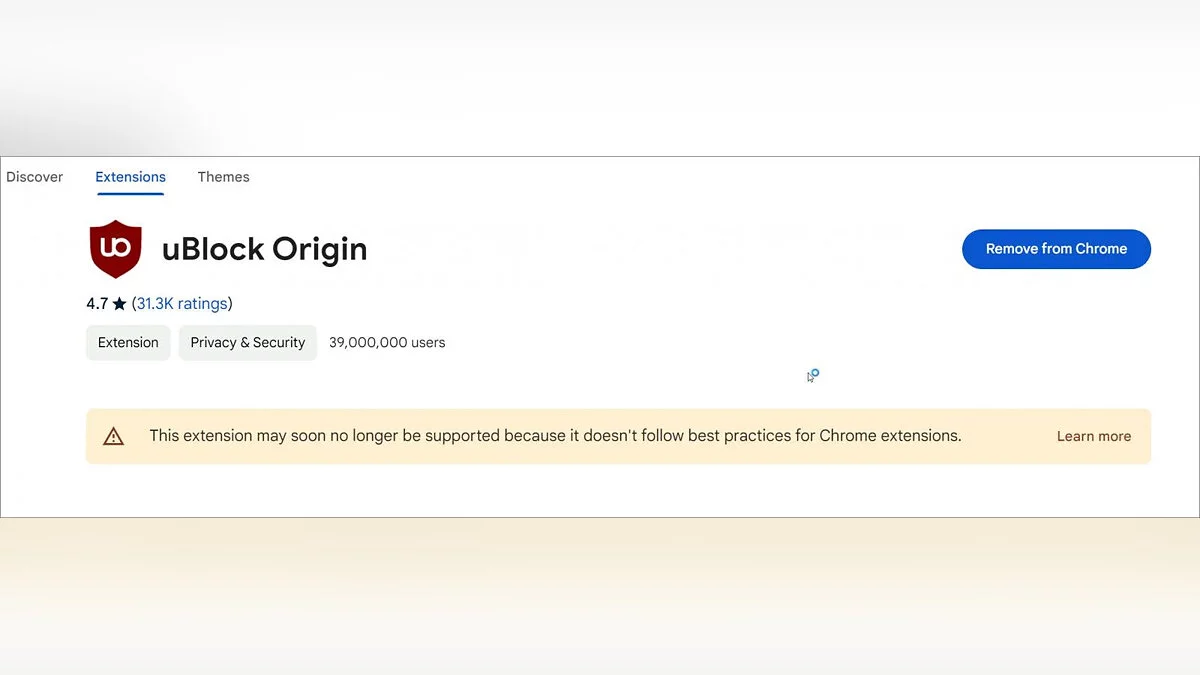Click the 39,000,000 users text

pyautogui.click(x=387, y=342)
